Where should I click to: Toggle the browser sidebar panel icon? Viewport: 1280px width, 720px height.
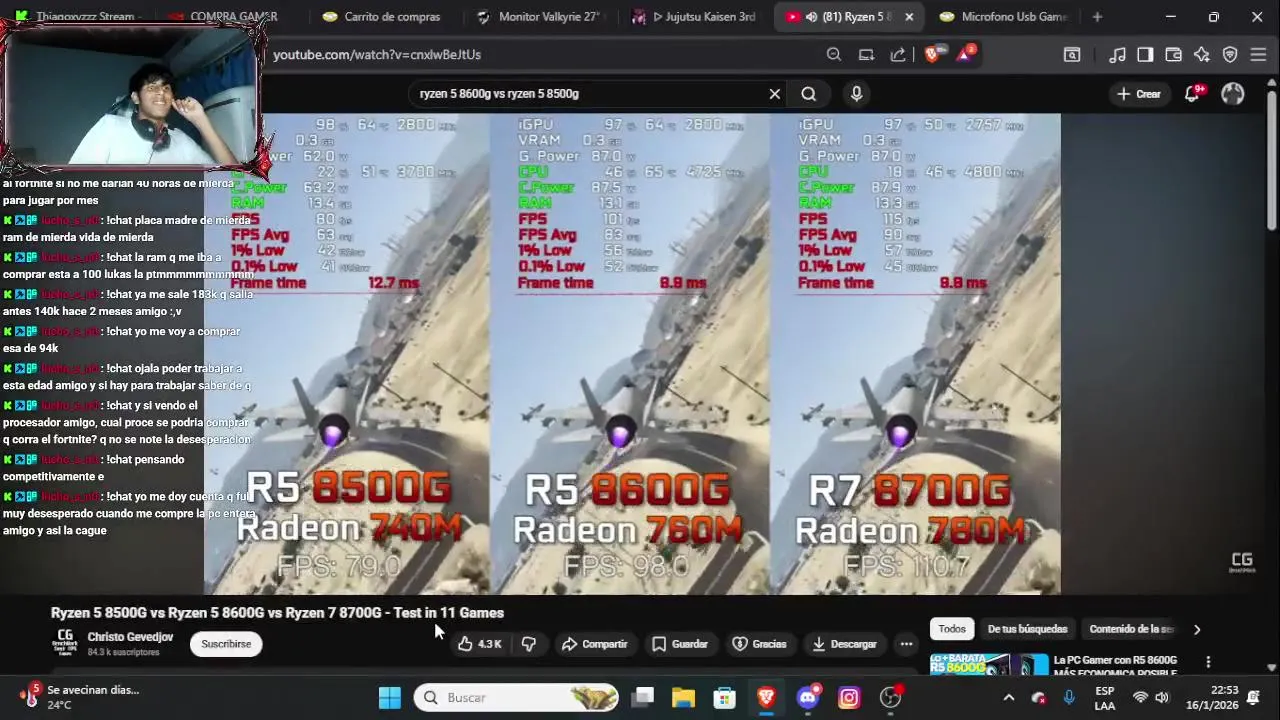[1146, 55]
